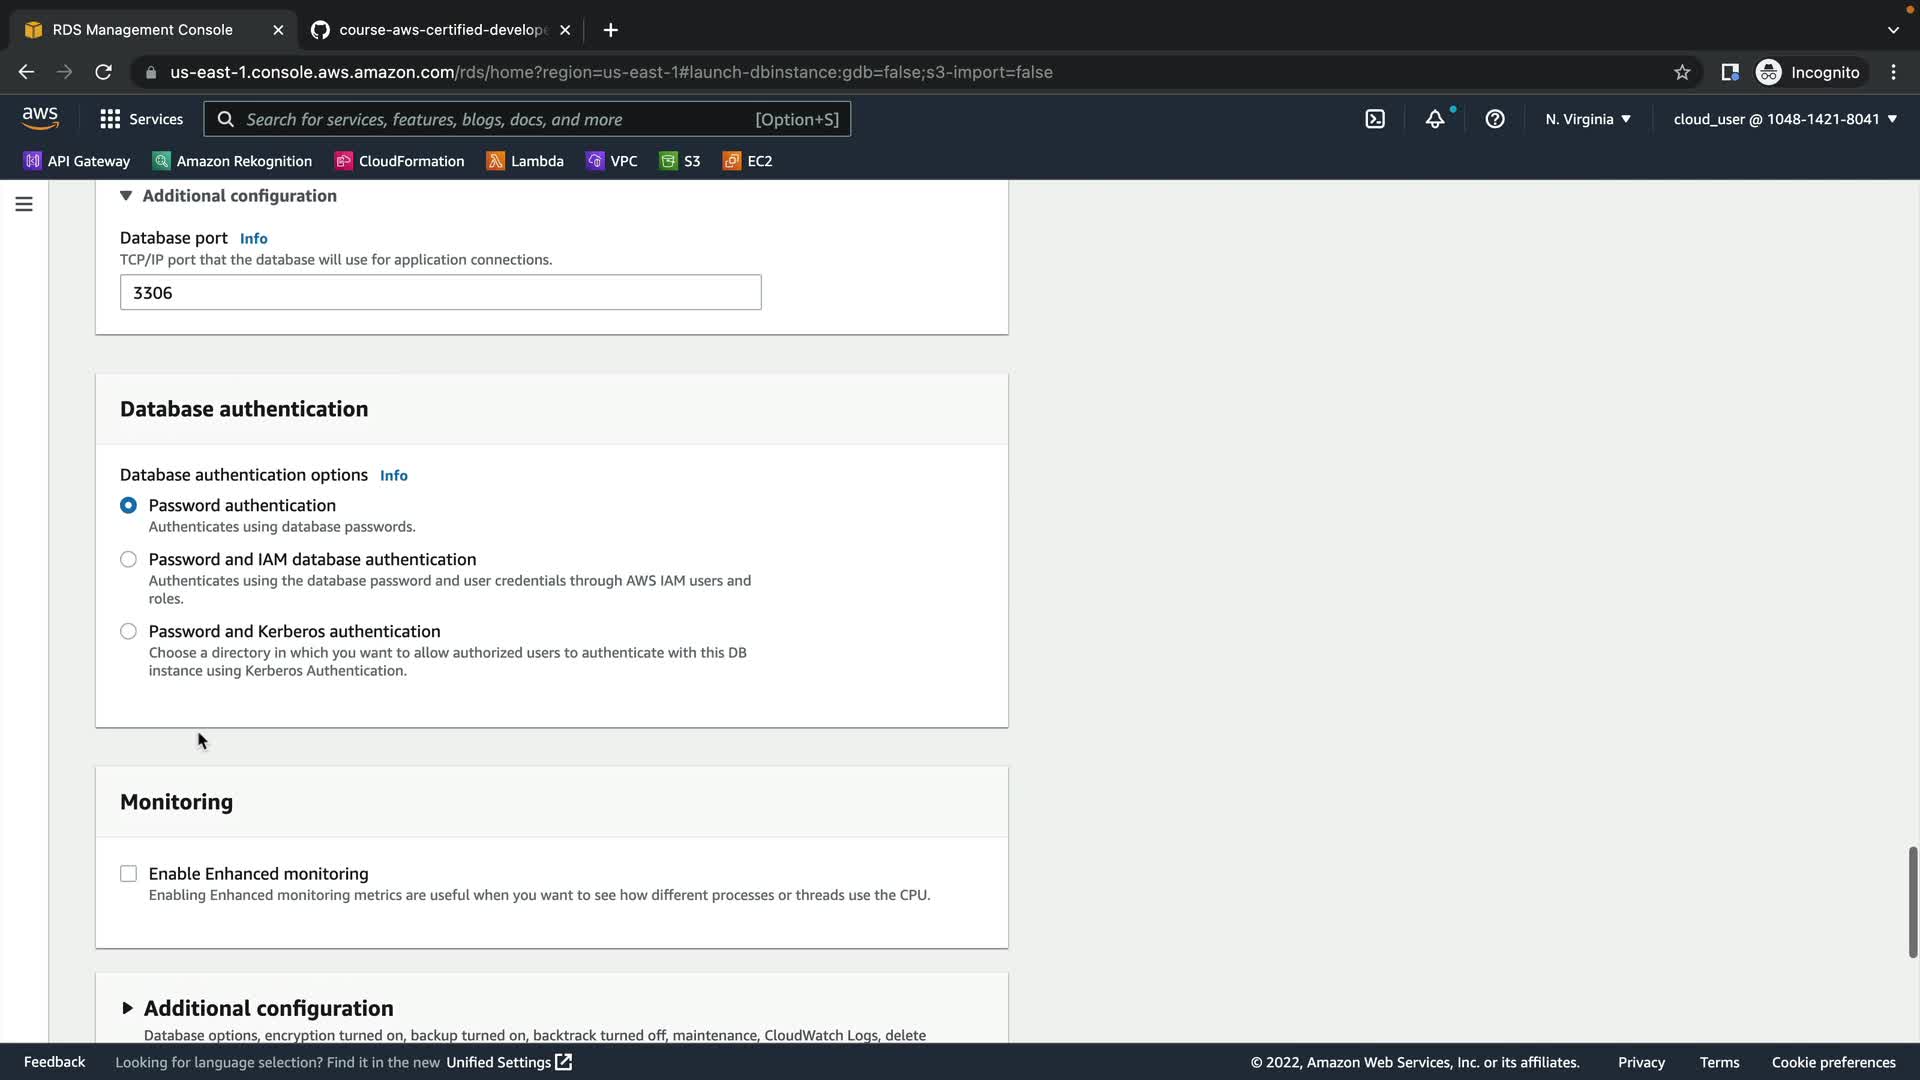Click the Database port input field
The height and width of the screenshot is (1080, 1920).
tap(440, 293)
